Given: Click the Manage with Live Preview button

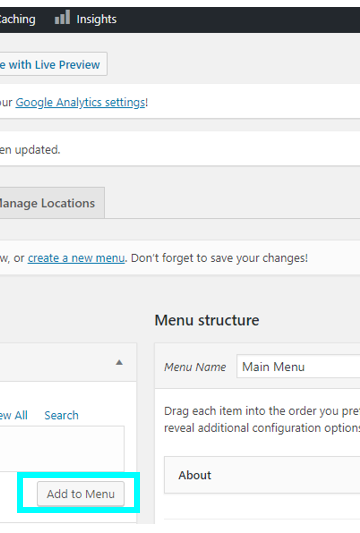Looking at the screenshot, I should tap(53, 64).
